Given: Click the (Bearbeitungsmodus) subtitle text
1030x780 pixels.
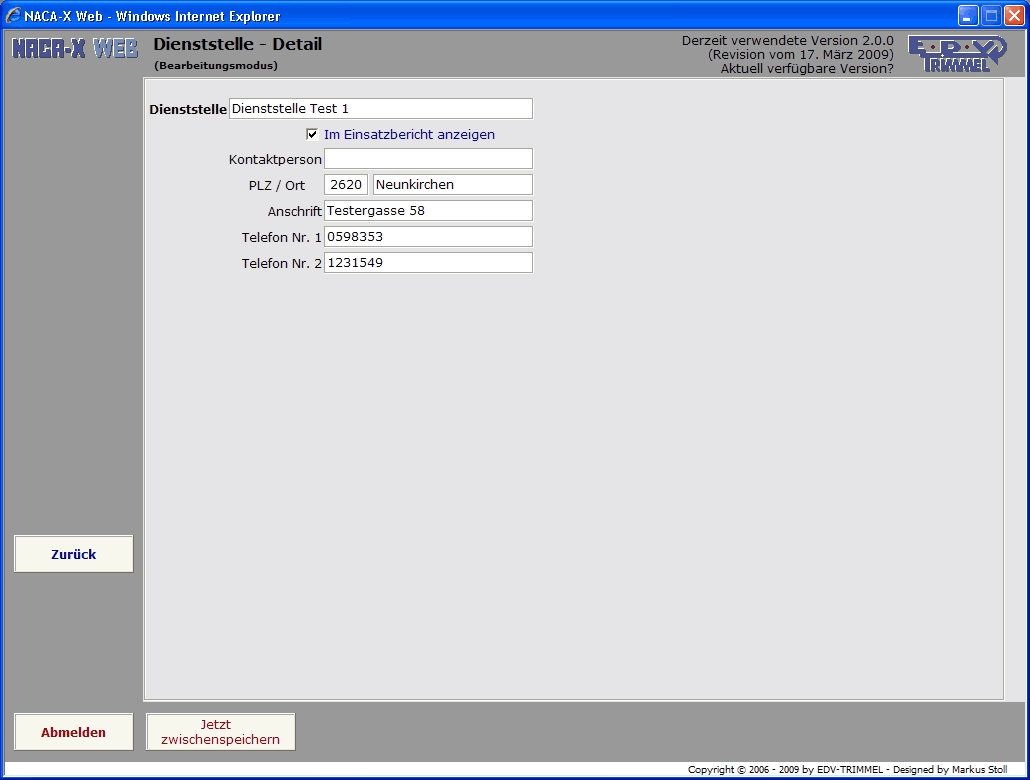Looking at the screenshot, I should click(x=216, y=66).
